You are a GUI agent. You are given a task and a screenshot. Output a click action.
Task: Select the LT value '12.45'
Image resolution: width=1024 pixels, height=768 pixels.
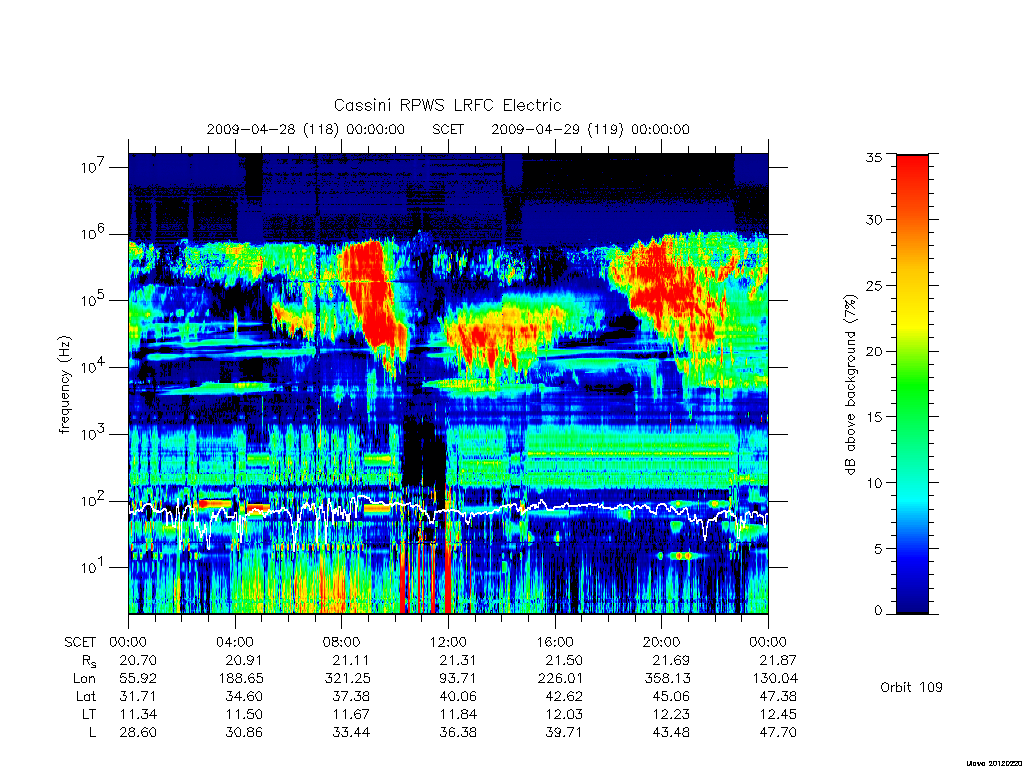[778, 714]
